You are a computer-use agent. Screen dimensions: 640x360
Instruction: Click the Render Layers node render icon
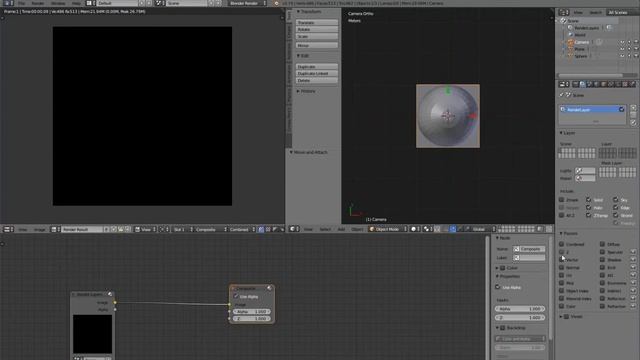[110, 294]
